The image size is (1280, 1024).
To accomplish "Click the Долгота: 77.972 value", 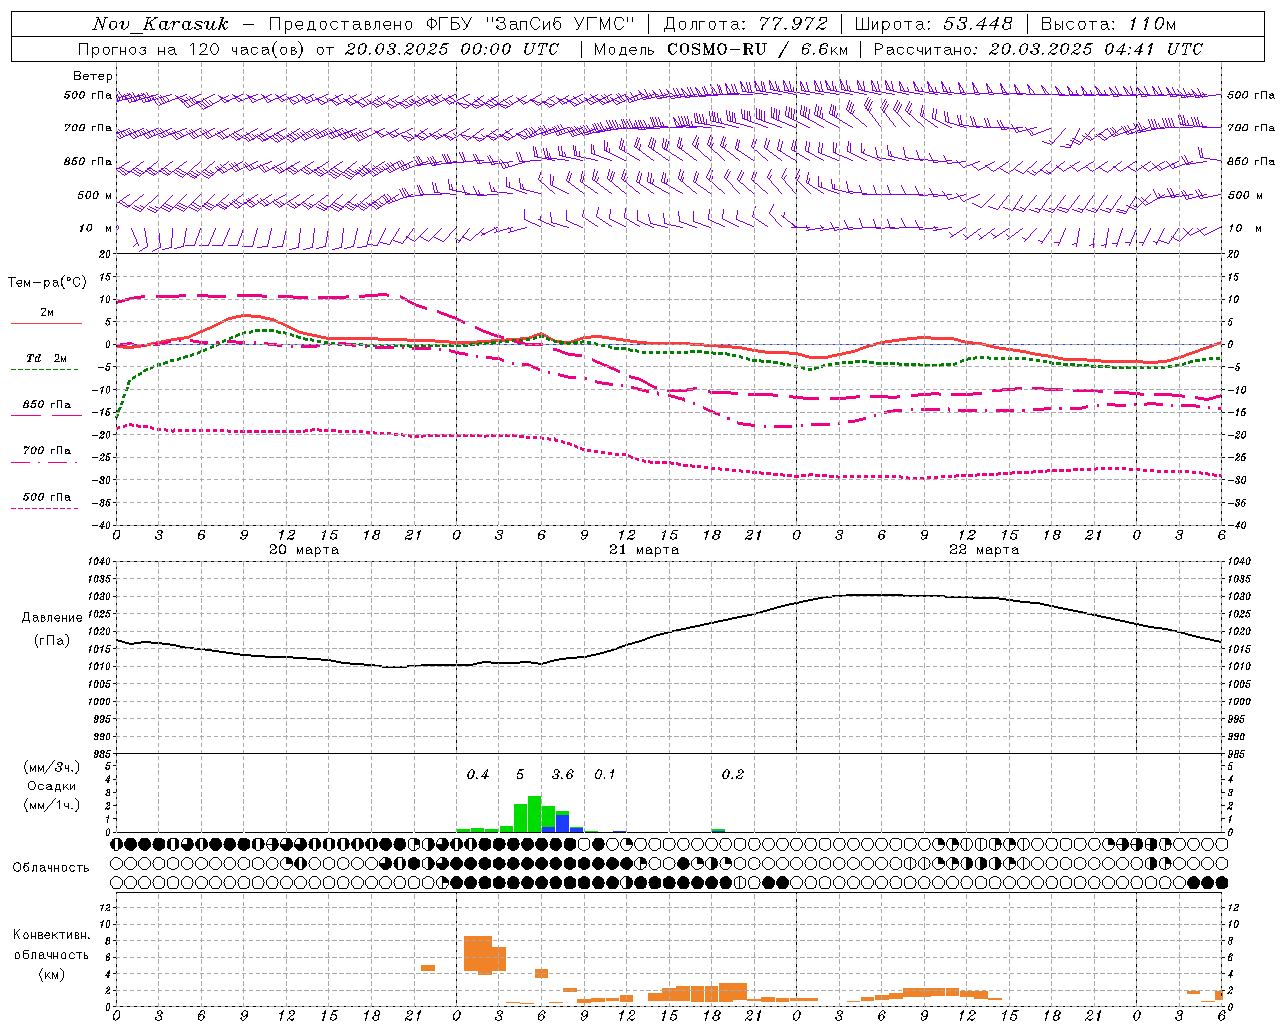I will 746,24.
